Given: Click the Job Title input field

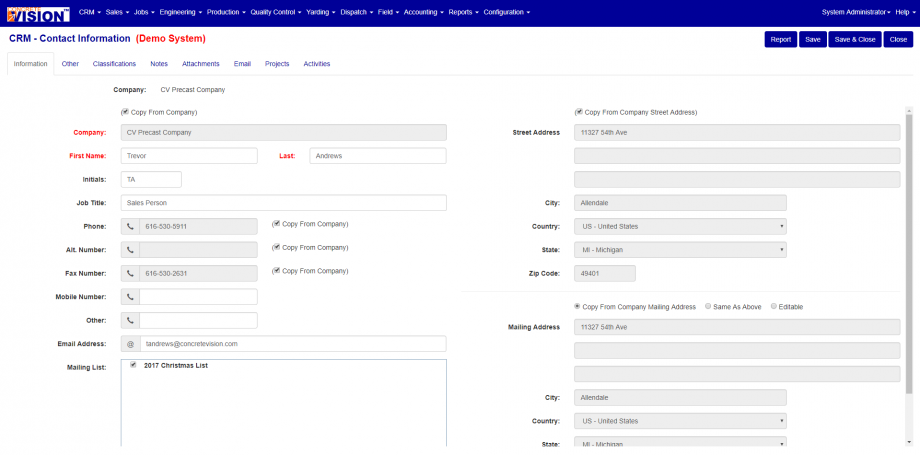Looking at the screenshot, I should 283,203.
